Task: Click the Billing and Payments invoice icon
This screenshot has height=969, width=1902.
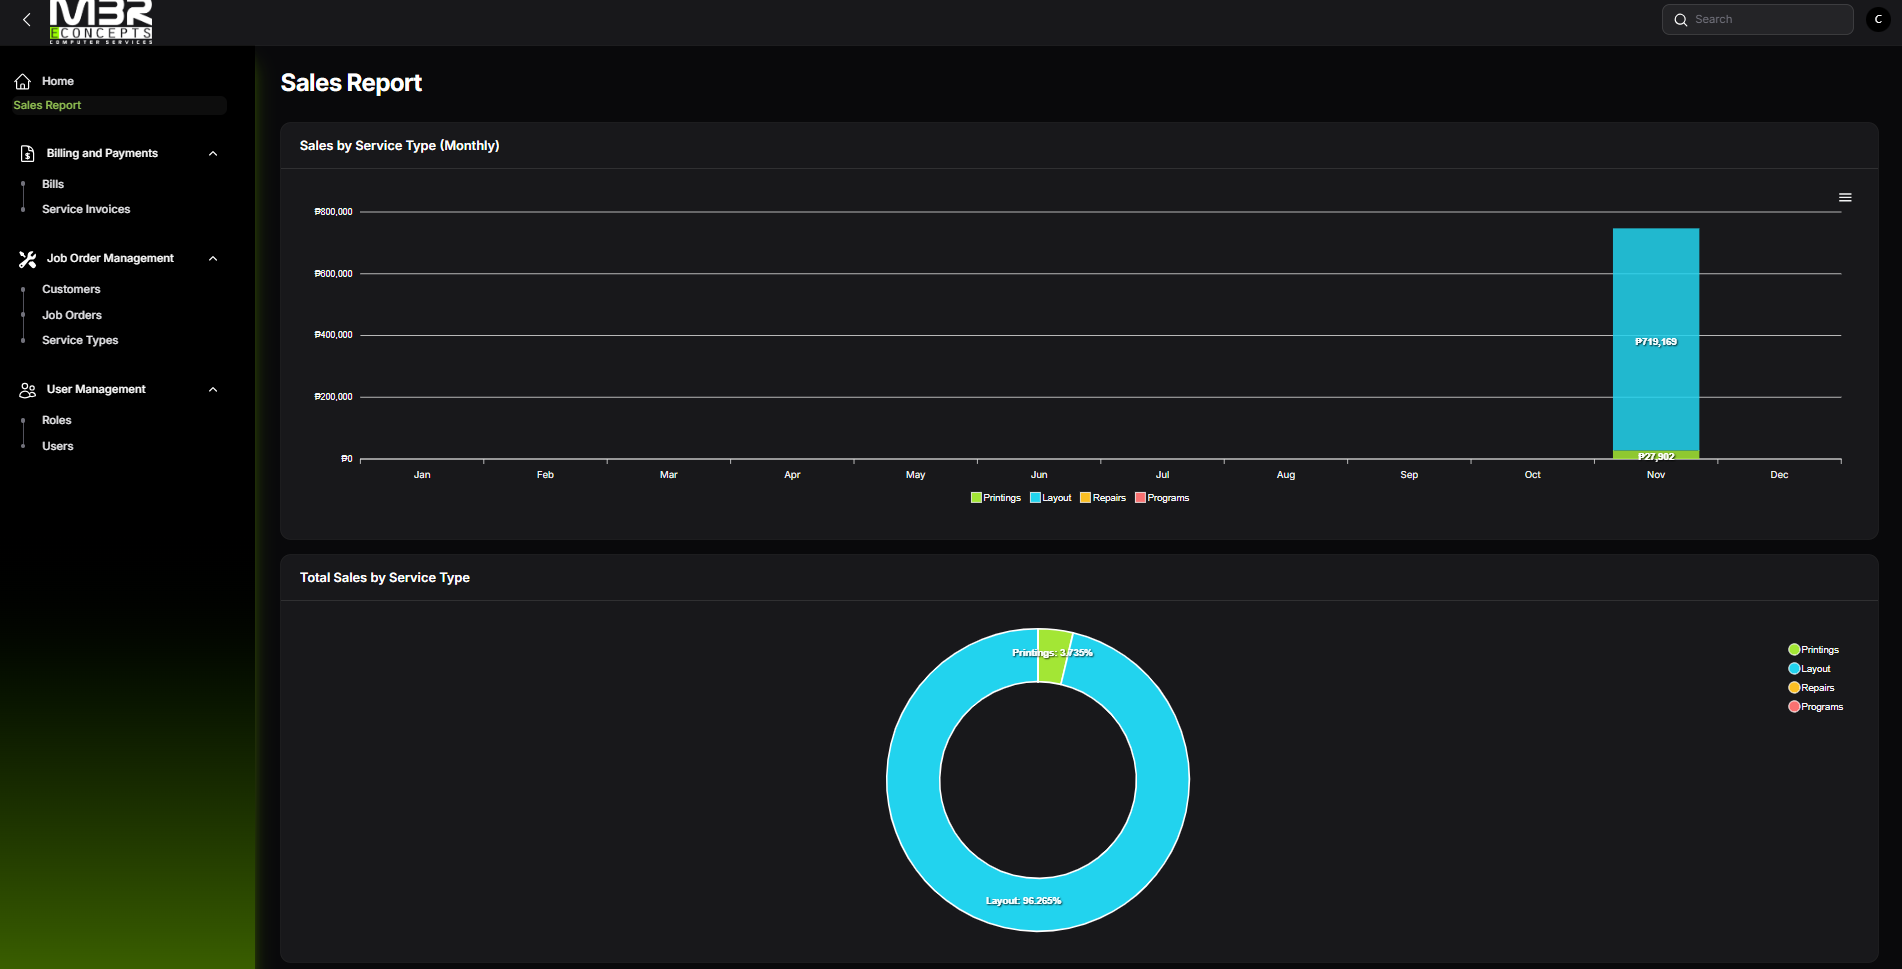Action: [27, 153]
